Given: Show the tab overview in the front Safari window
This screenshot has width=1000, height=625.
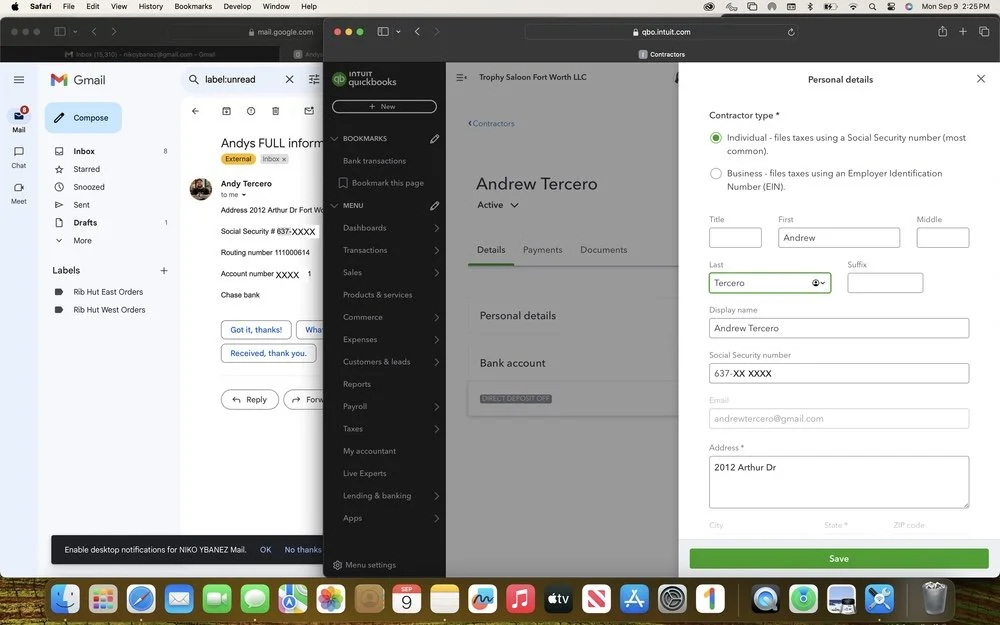Looking at the screenshot, I should click(984, 31).
